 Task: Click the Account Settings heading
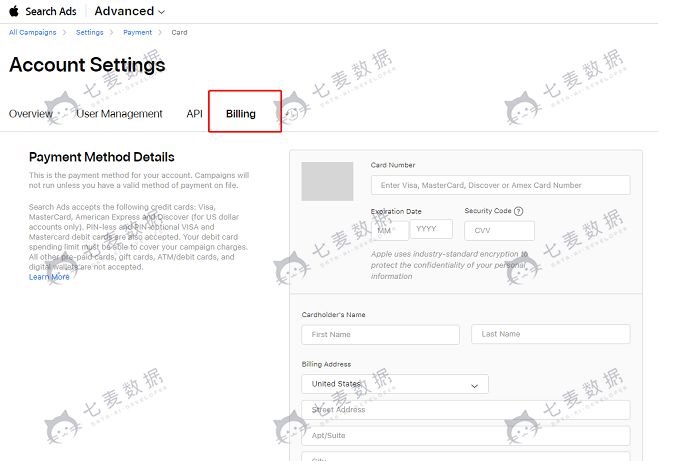(x=87, y=65)
